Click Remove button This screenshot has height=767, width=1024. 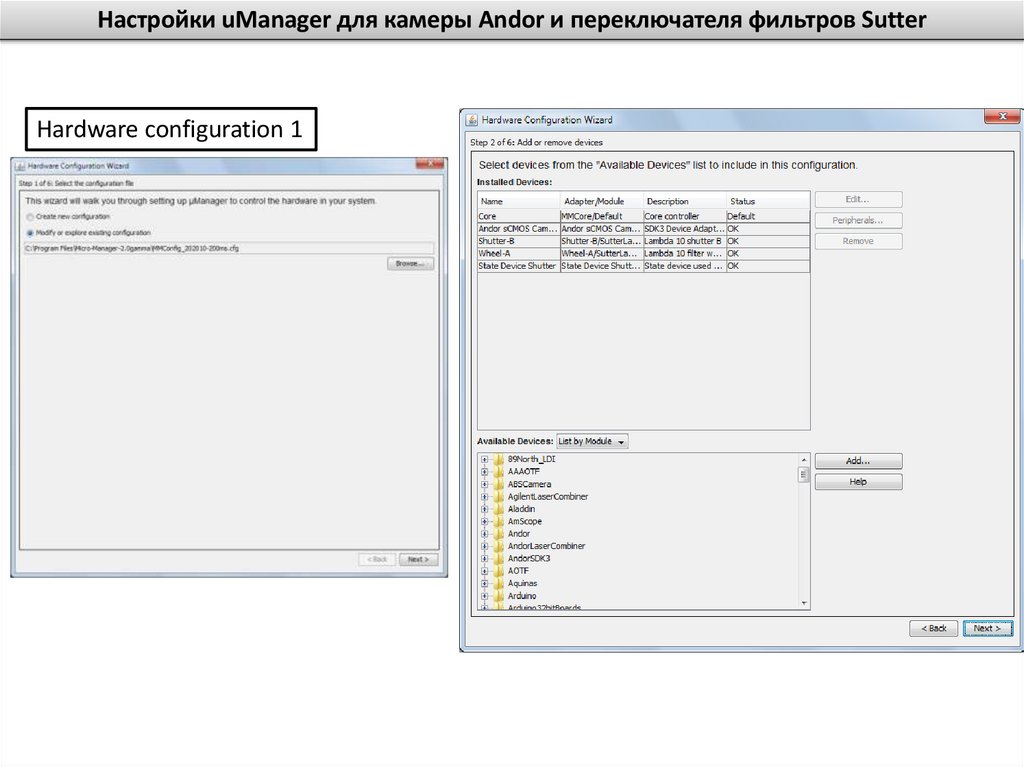click(858, 241)
